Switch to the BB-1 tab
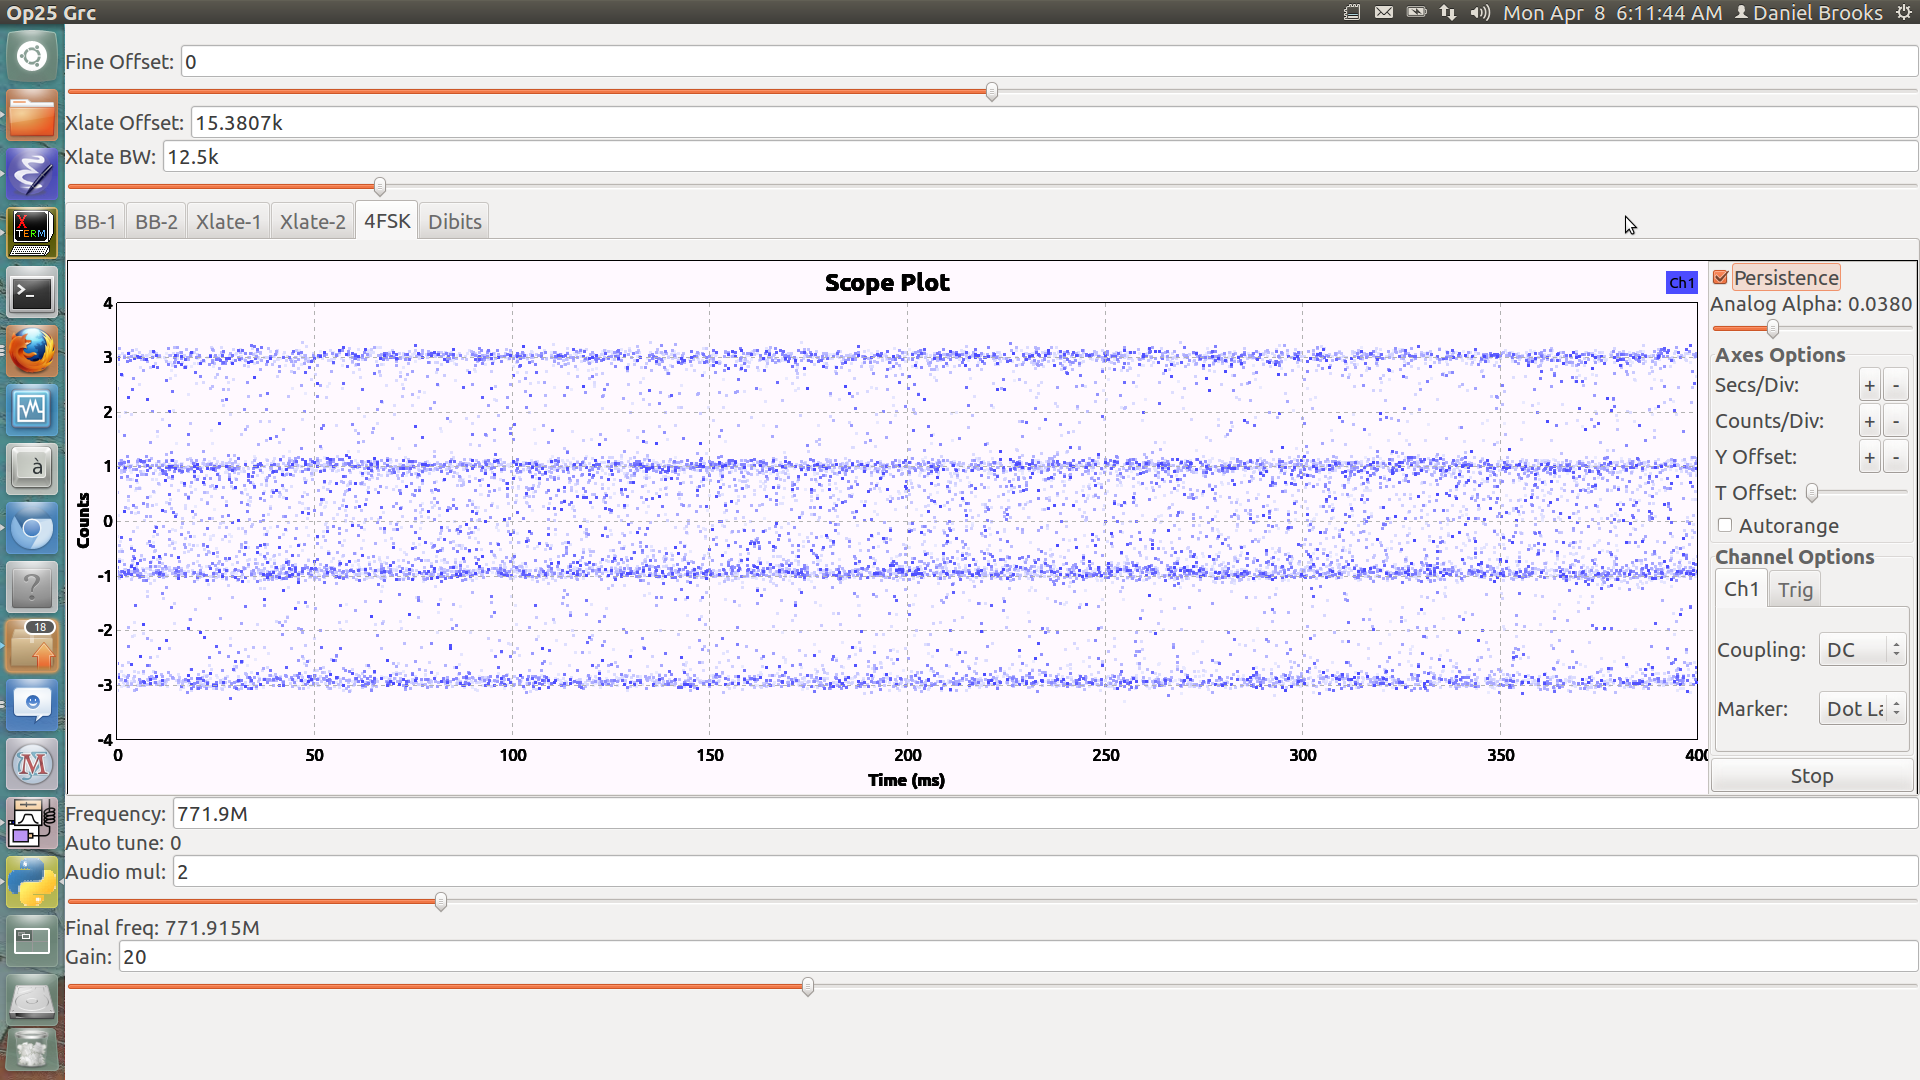 [x=95, y=222]
